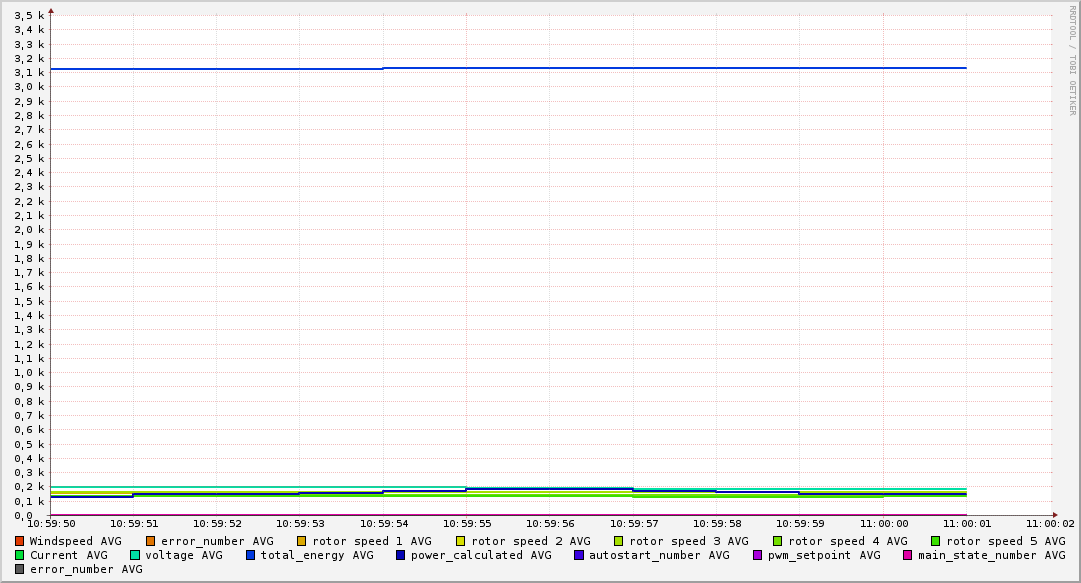Click the green Current AVG legend swatch
The height and width of the screenshot is (583, 1081).
tap(19, 555)
